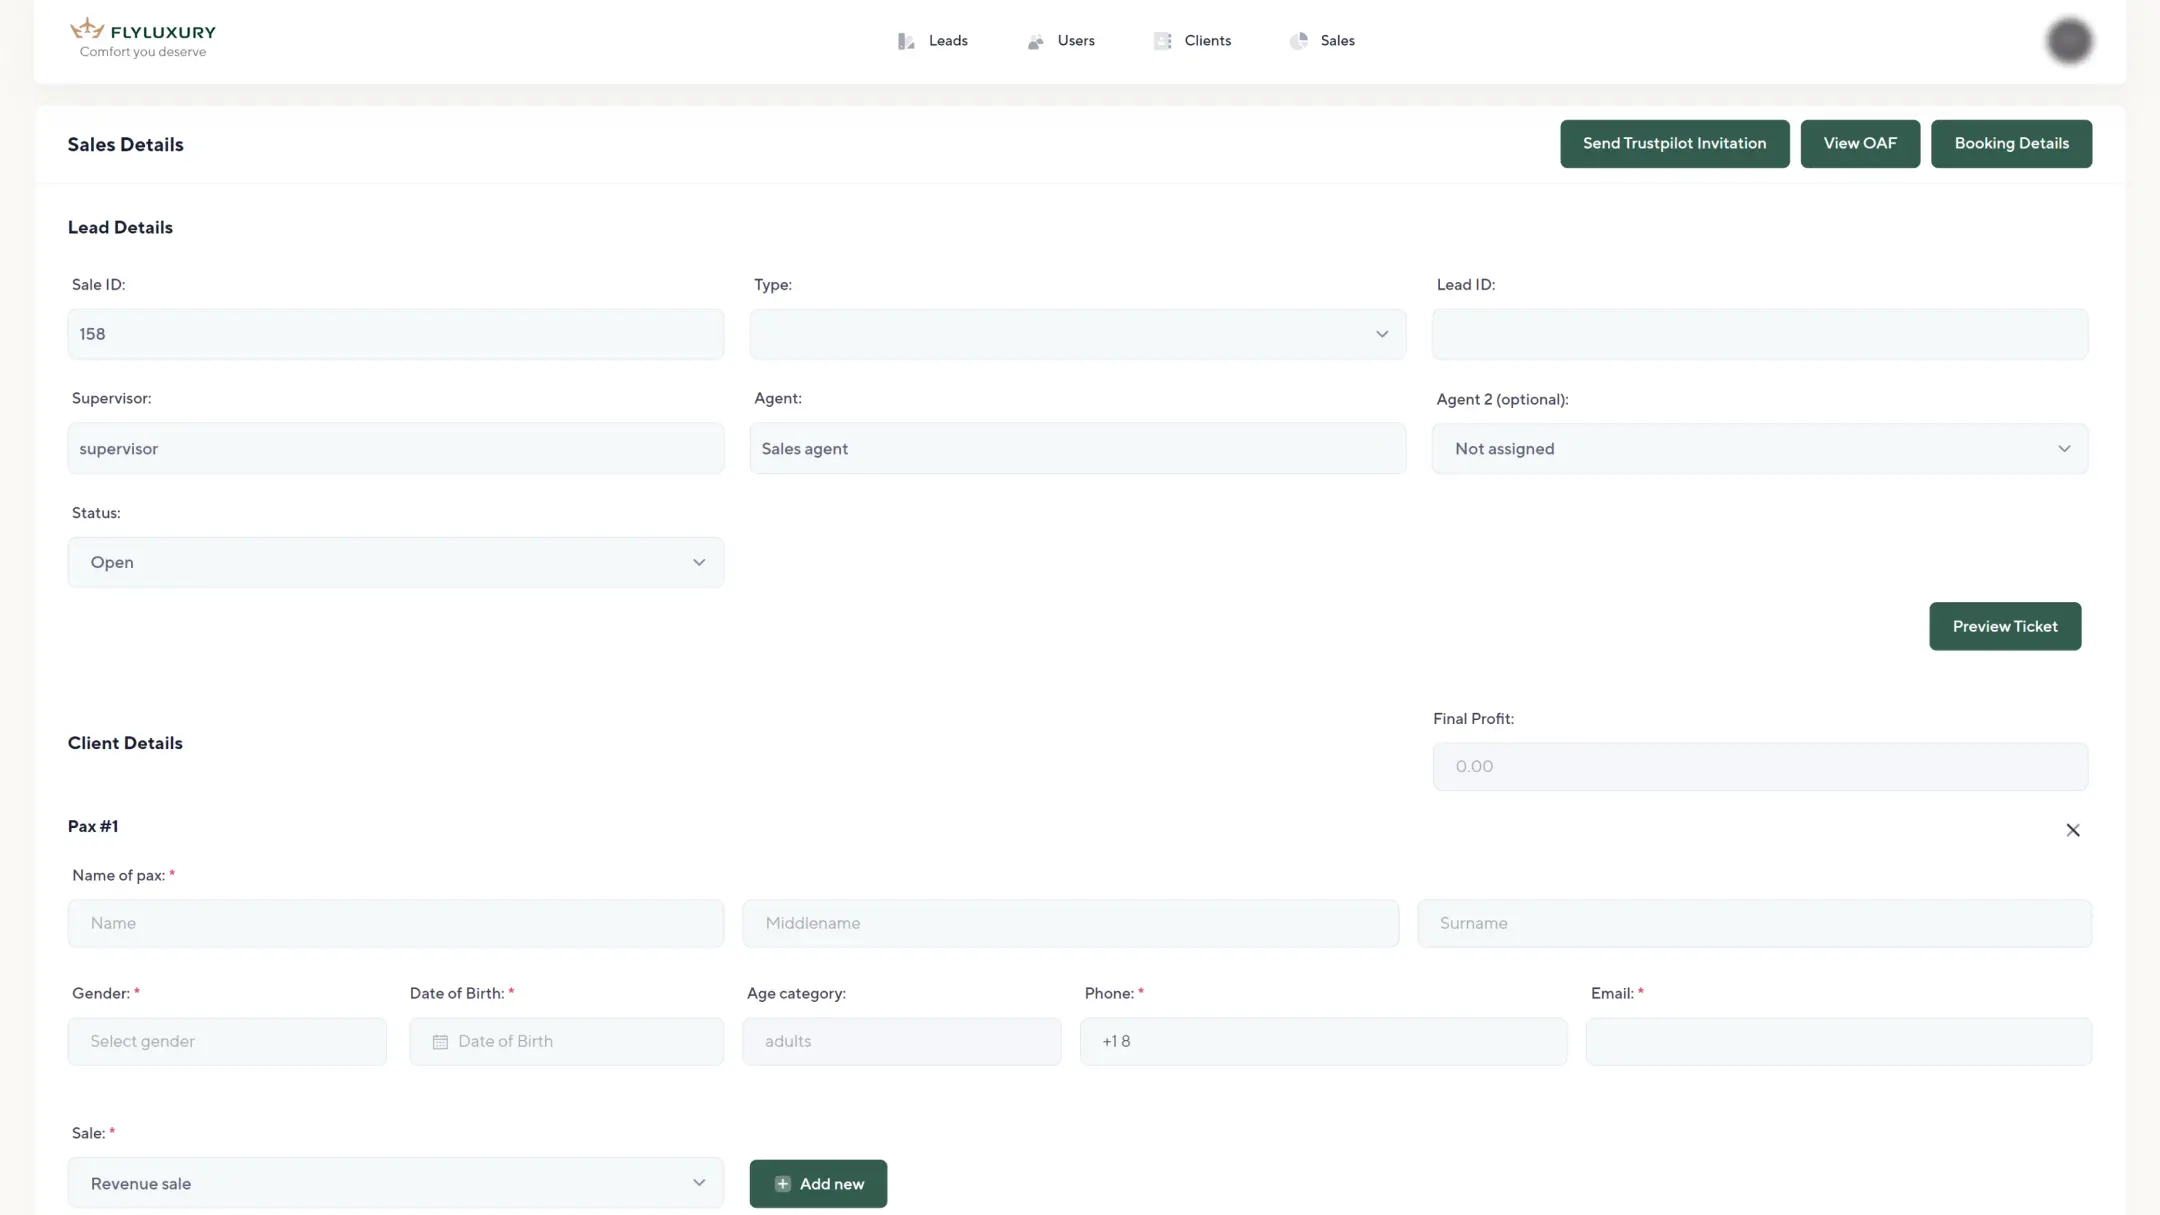Go to the Sales menu item
Viewport: 2160px width, 1215px height.
tap(1337, 41)
